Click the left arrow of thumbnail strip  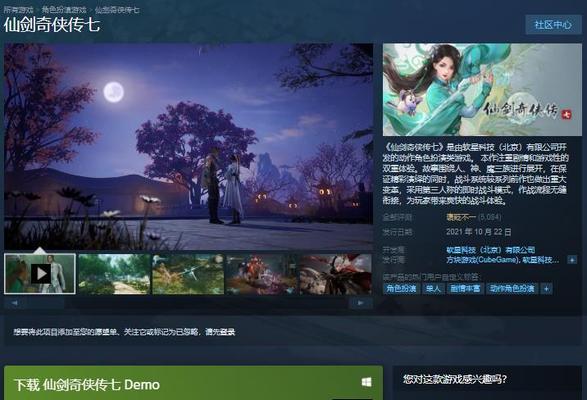15,303
